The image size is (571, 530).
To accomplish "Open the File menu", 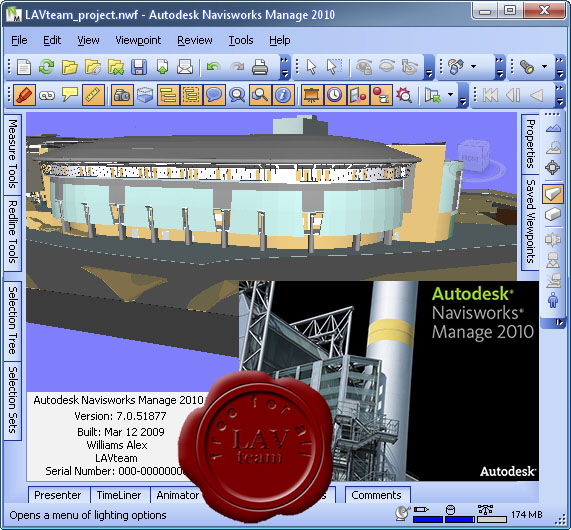I will click(19, 40).
